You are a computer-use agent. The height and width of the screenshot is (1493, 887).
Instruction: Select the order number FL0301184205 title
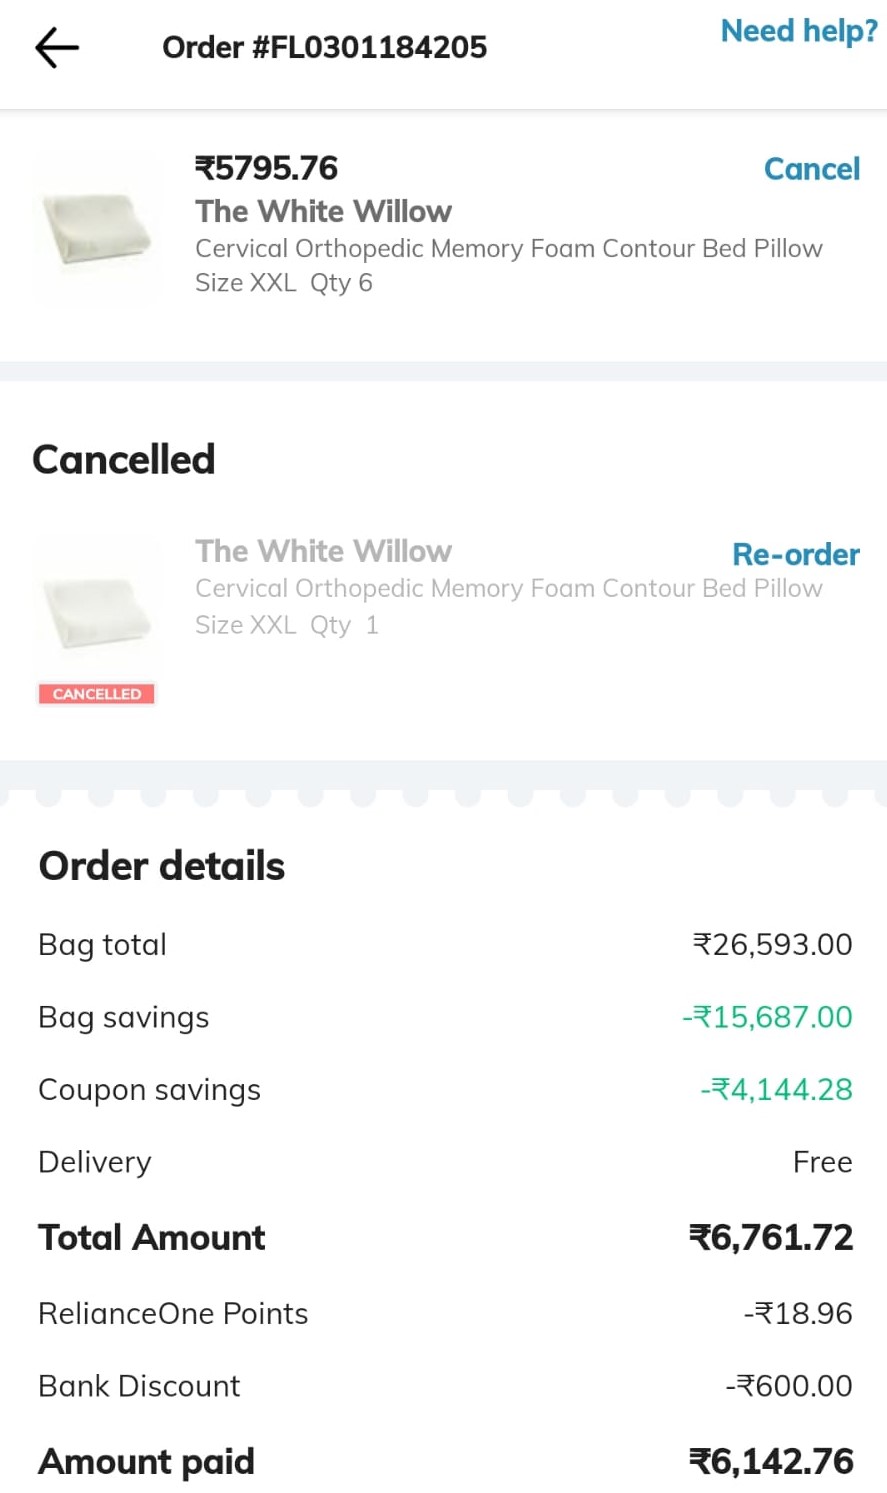[x=324, y=47]
